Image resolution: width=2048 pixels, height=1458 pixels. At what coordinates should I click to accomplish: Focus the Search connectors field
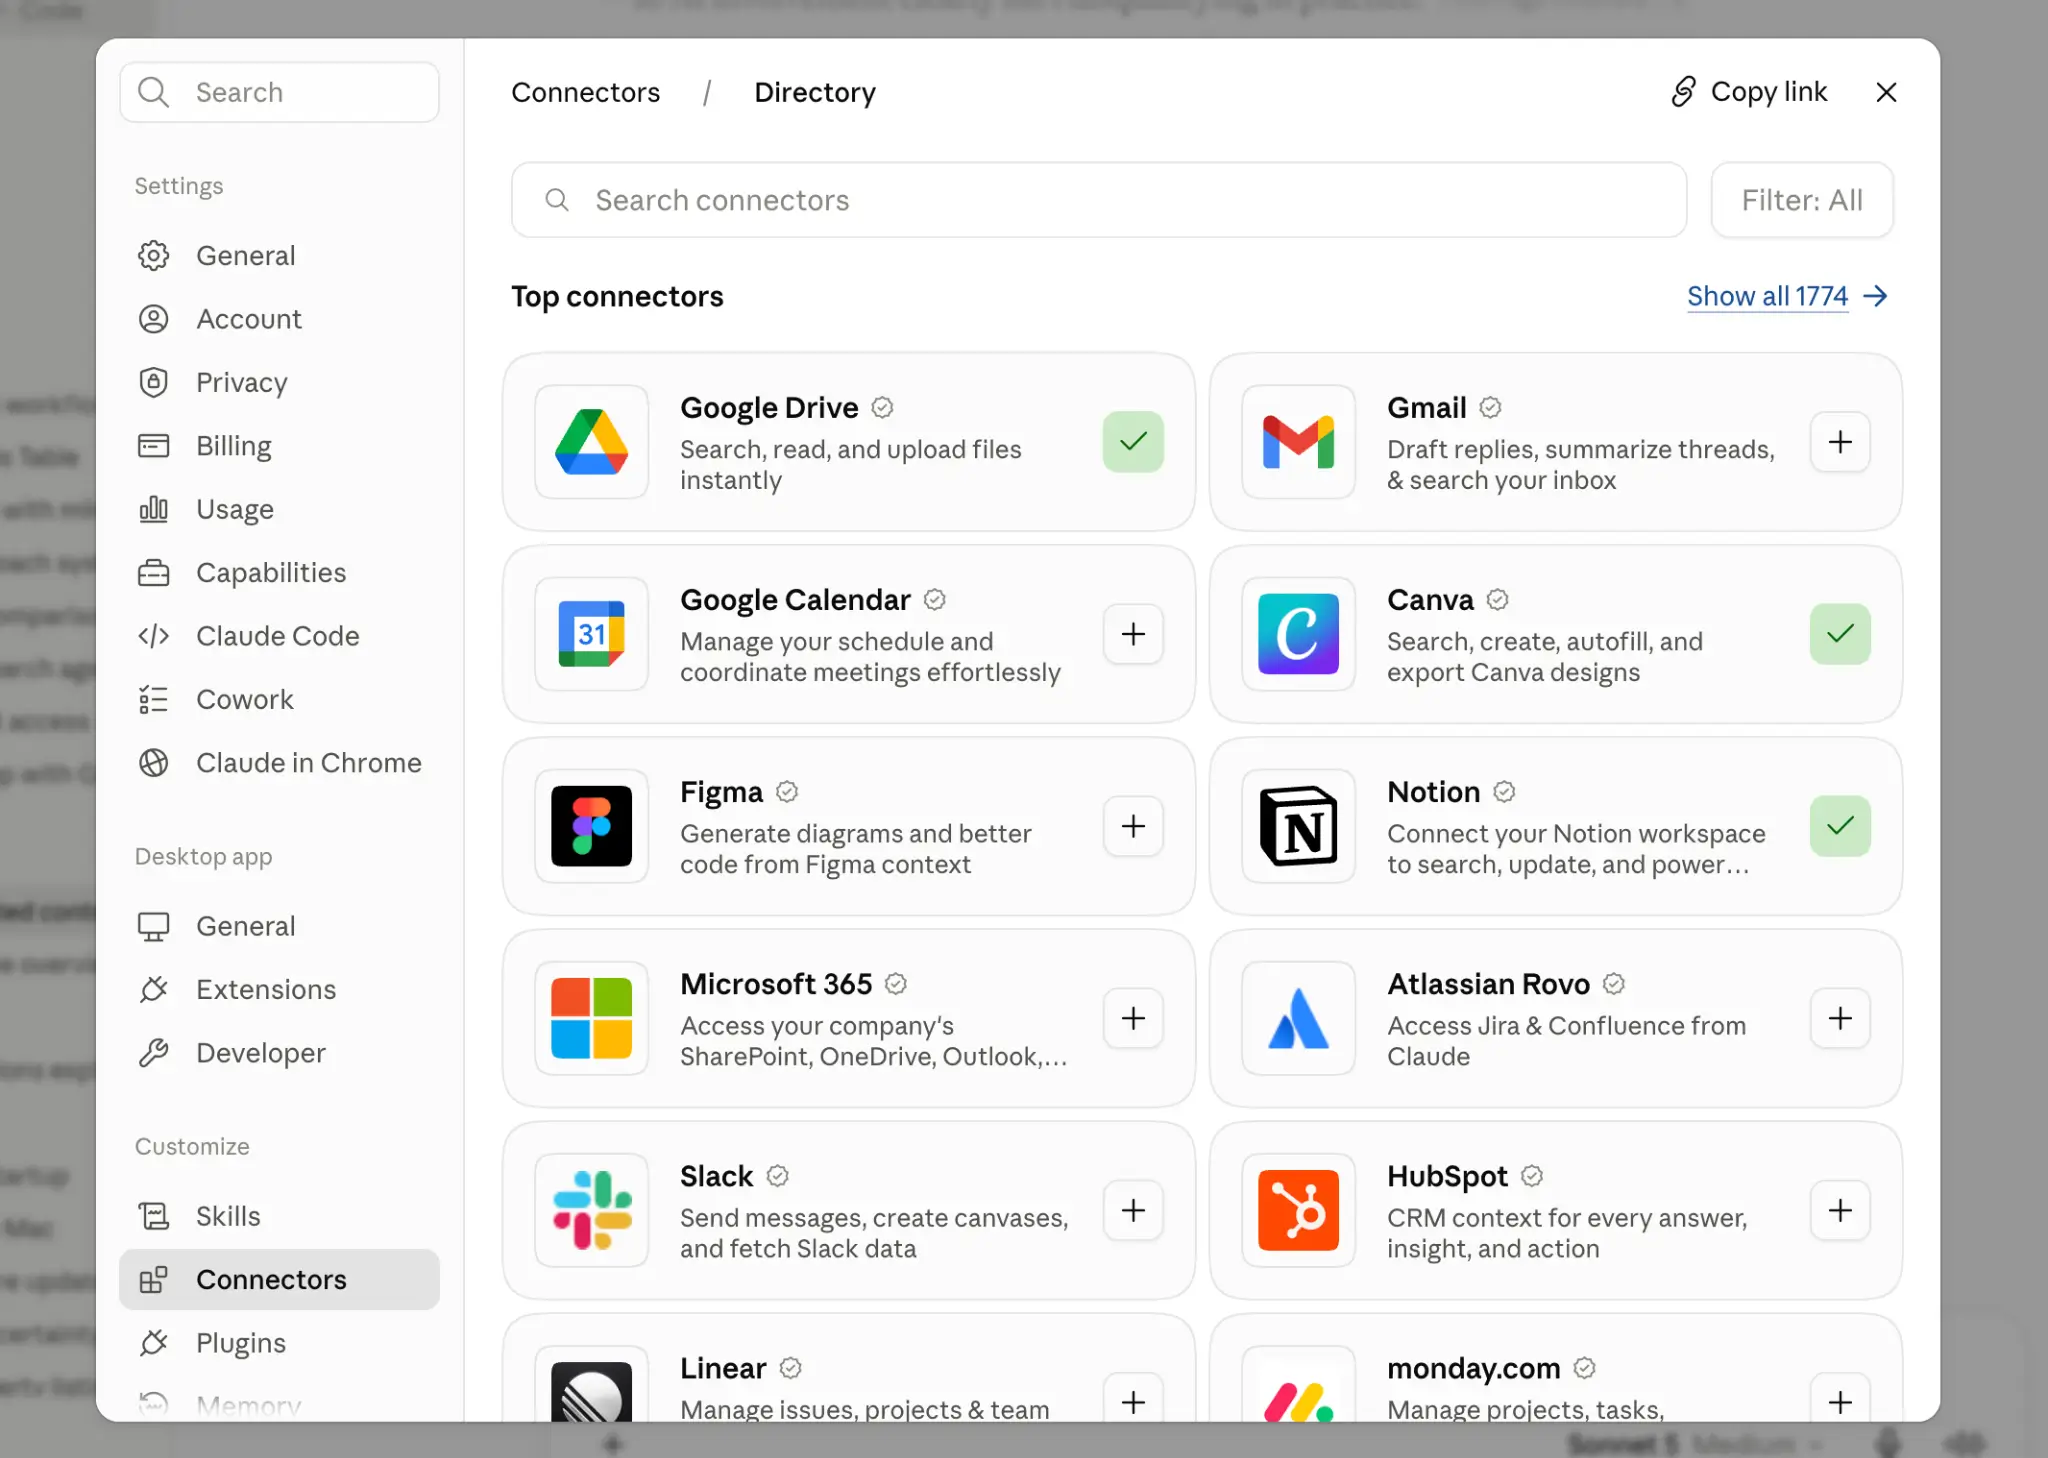(1098, 200)
